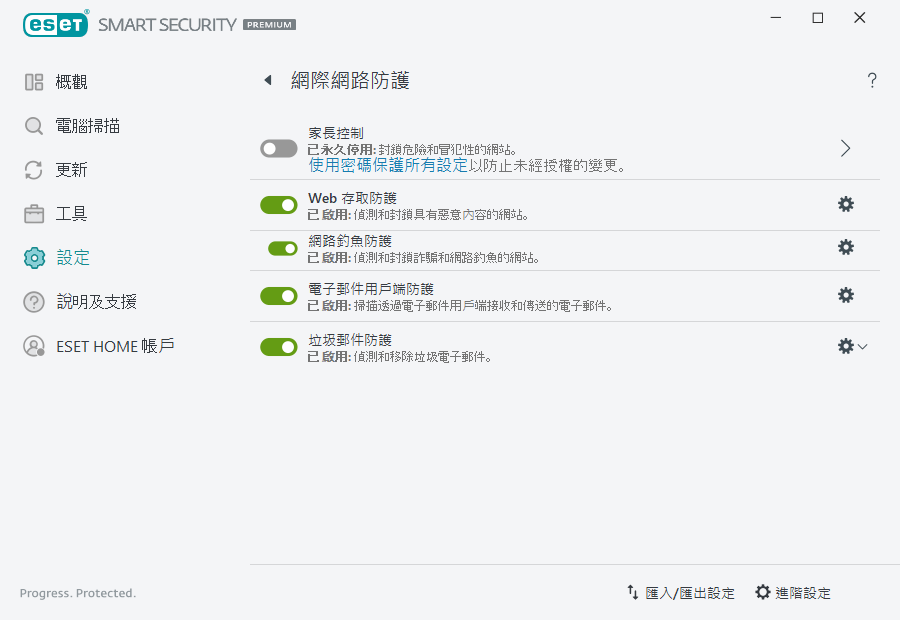Click 匯入/匯出設定 in the status bar
Image resolution: width=900 pixels, height=620 pixels.
coord(689,592)
